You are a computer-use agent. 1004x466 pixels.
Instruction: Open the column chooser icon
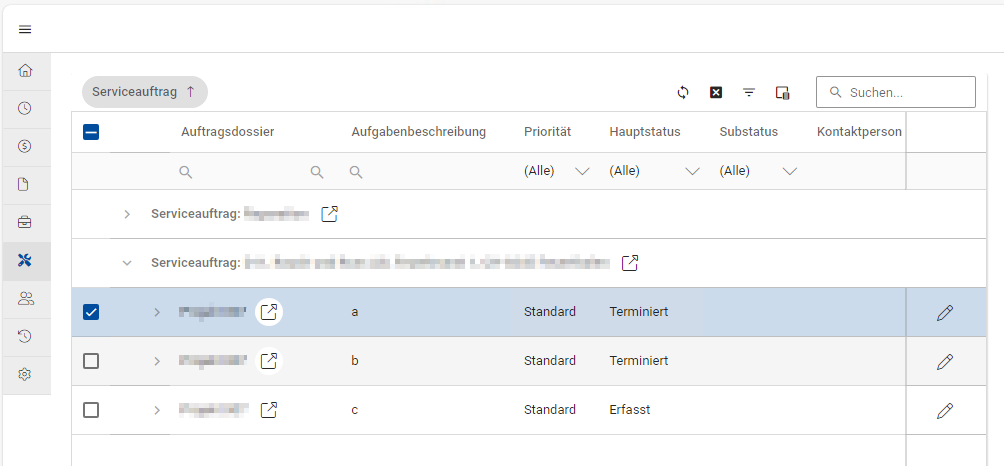point(782,92)
